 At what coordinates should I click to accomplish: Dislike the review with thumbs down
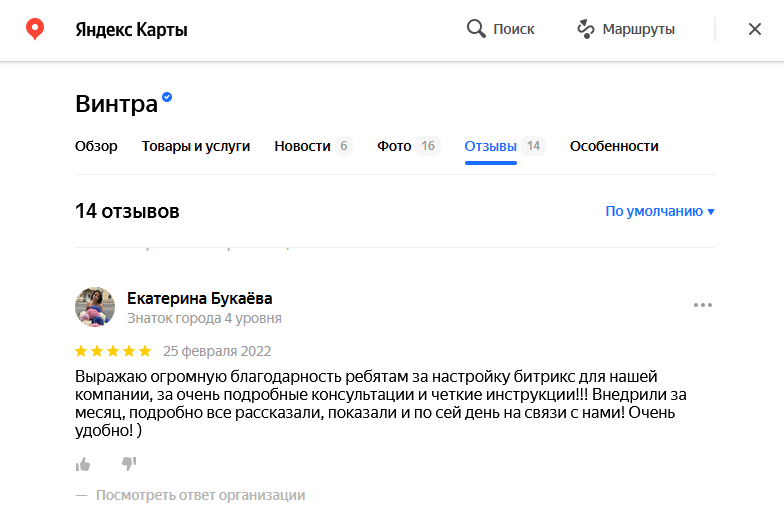point(129,464)
